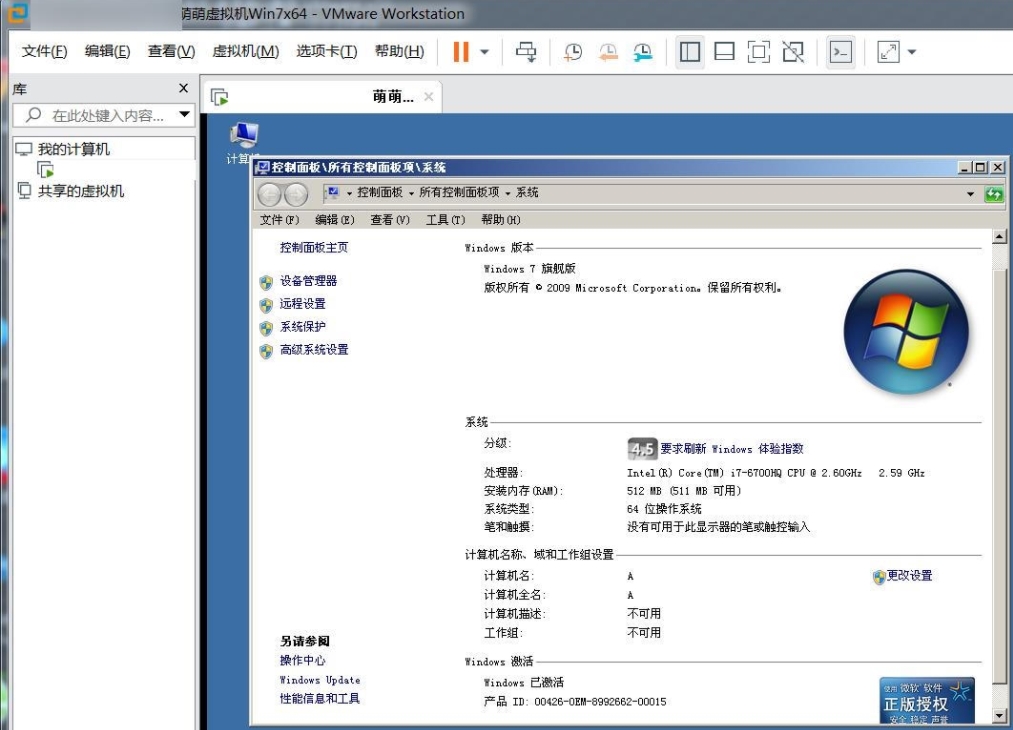Click the 所有控制面板项 breadcrumb
Viewport: 1013px width, 730px height.
click(x=459, y=193)
